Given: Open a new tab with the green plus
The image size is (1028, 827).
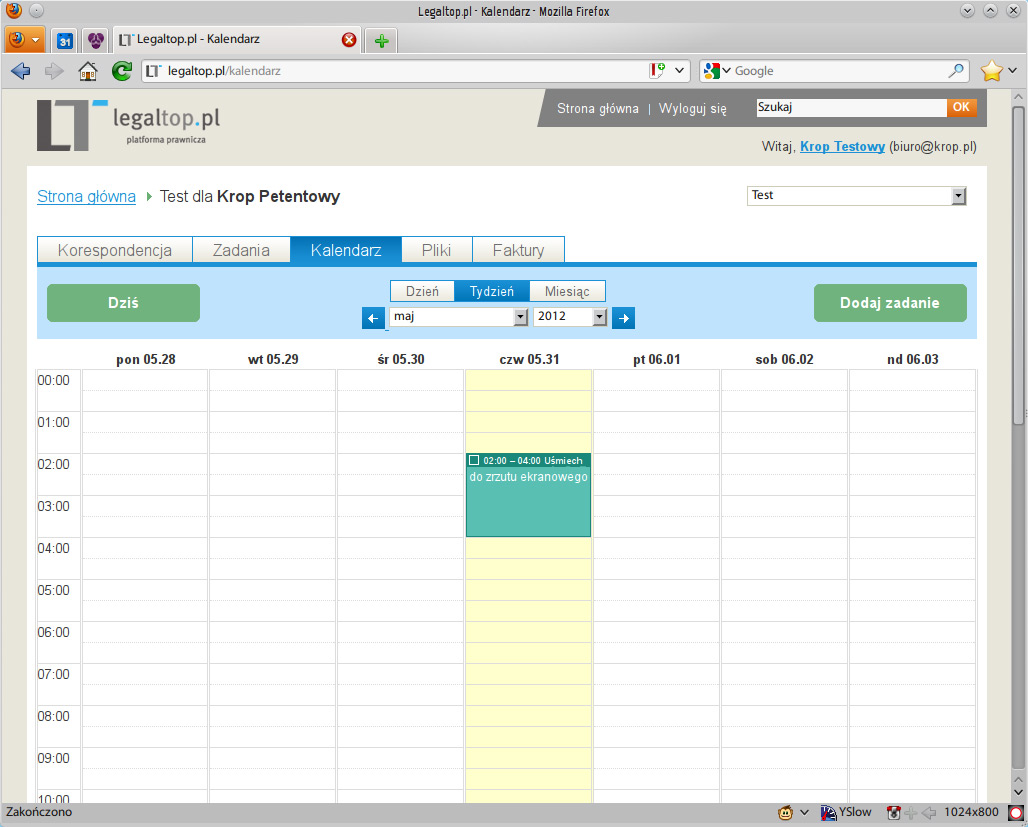Looking at the screenshot, I should (x=381, y=41).
